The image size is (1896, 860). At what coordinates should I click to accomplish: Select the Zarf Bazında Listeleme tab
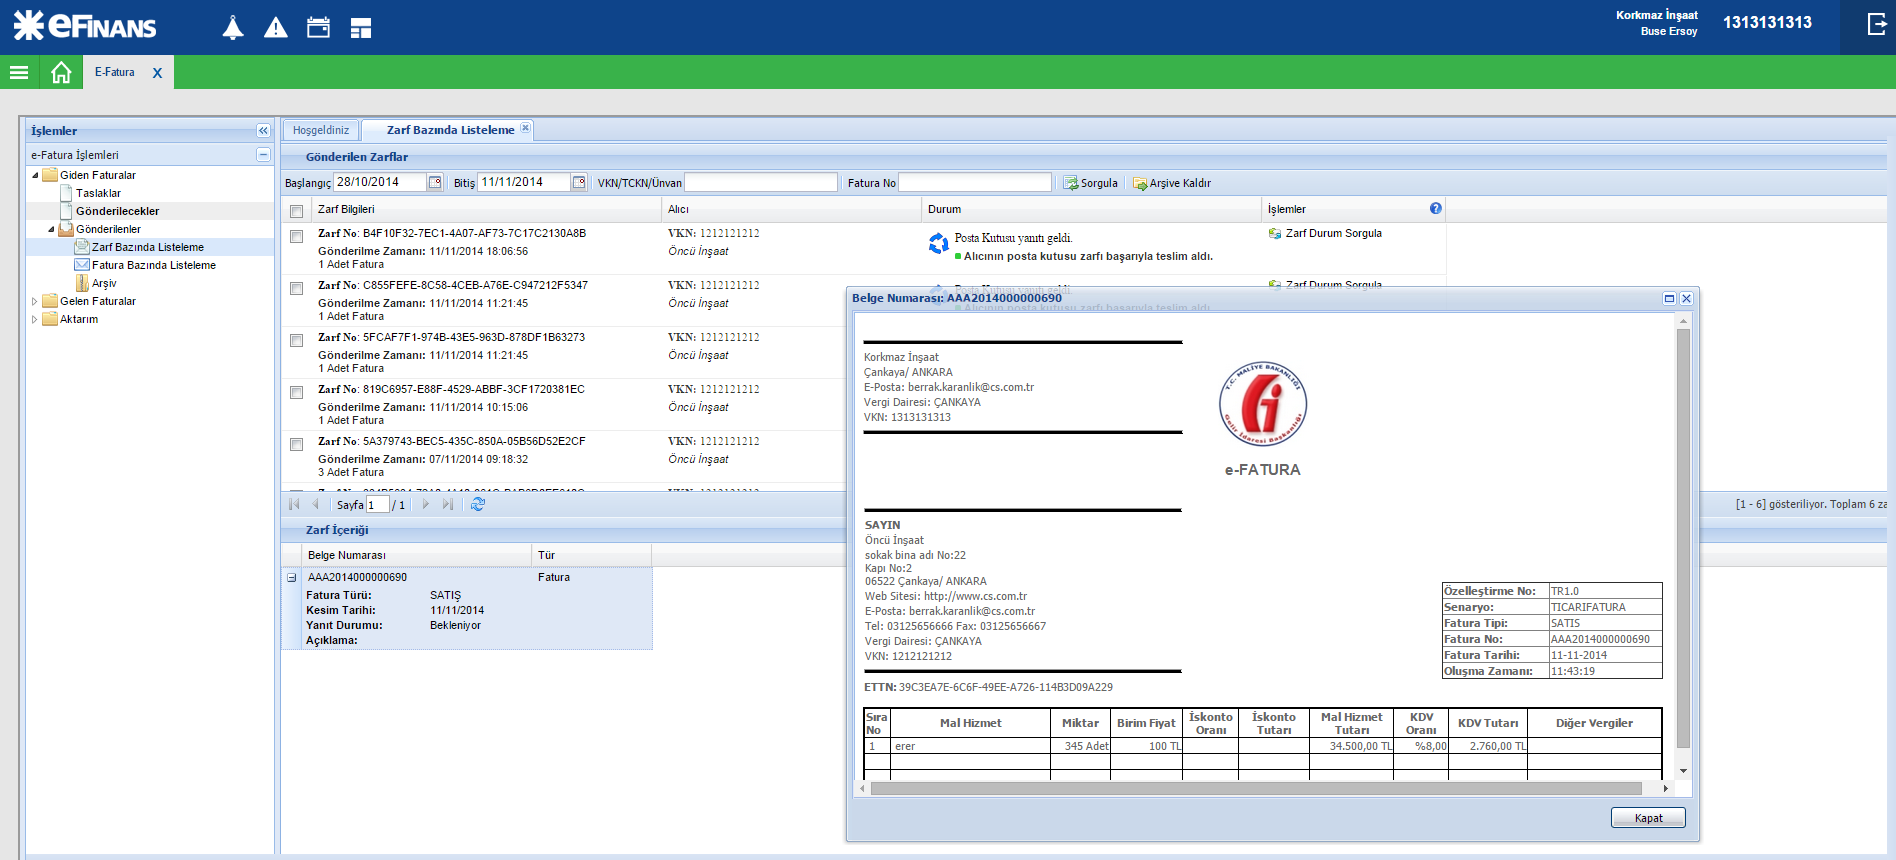pos(450,130)
